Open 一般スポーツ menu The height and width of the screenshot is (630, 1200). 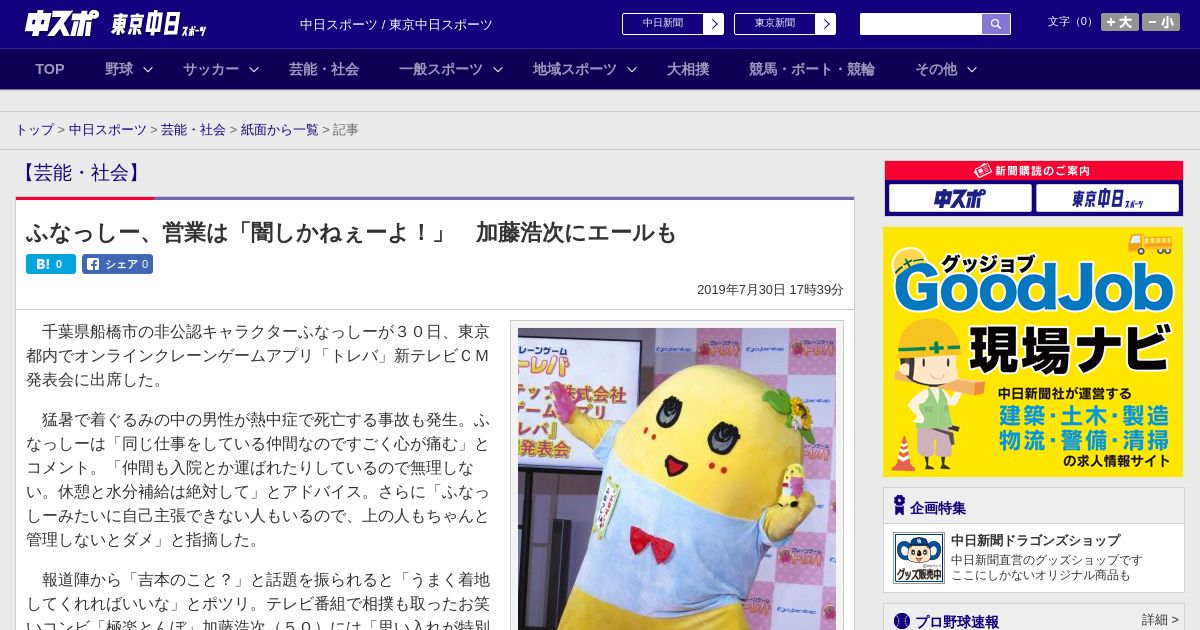pyautogui.click(x=441, y=69)
